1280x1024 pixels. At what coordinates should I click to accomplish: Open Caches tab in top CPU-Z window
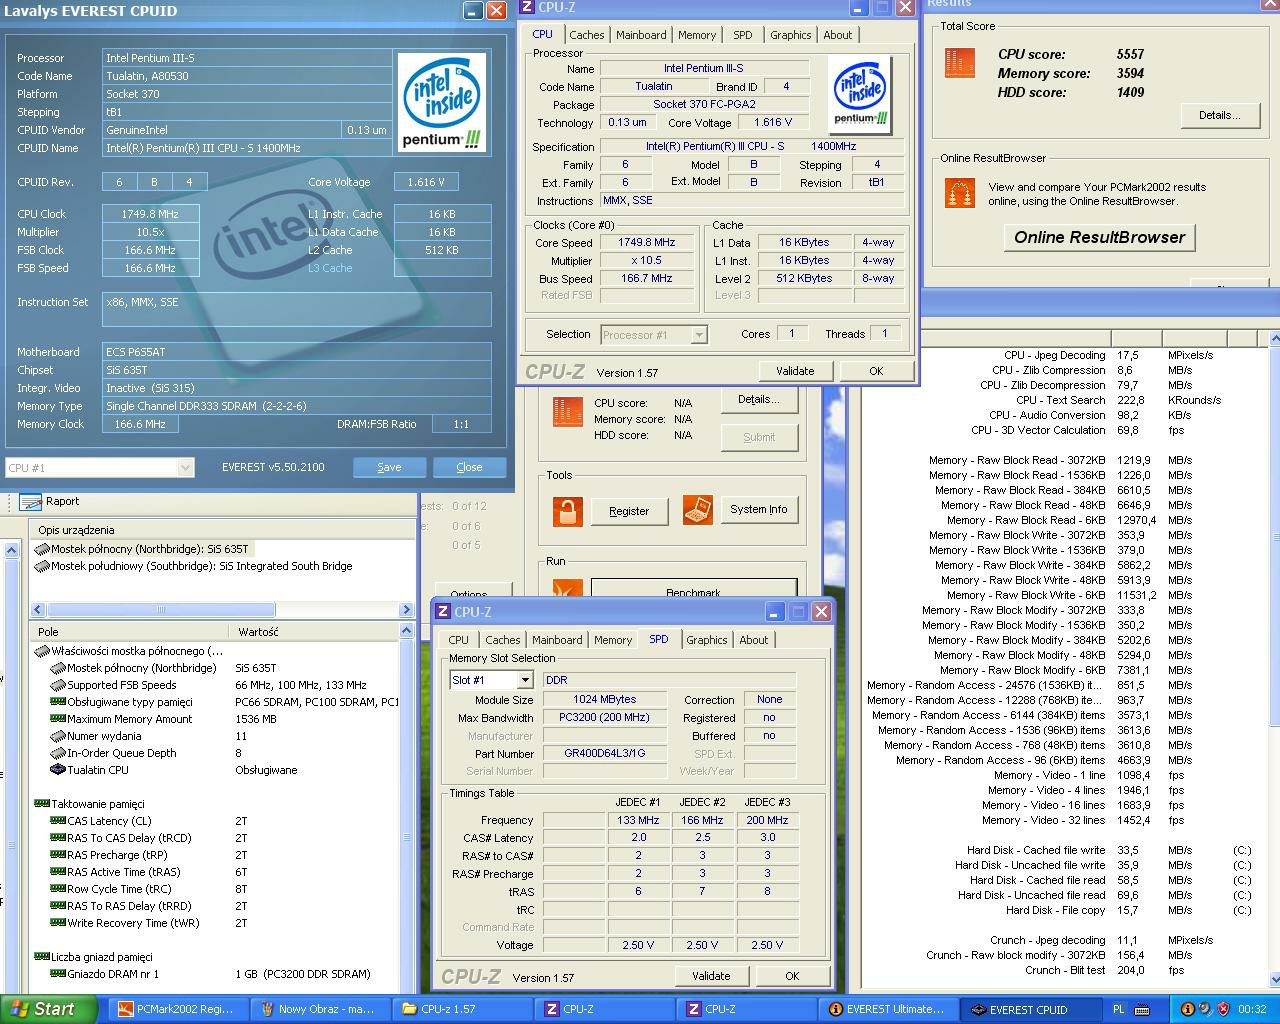click(587, 35)
